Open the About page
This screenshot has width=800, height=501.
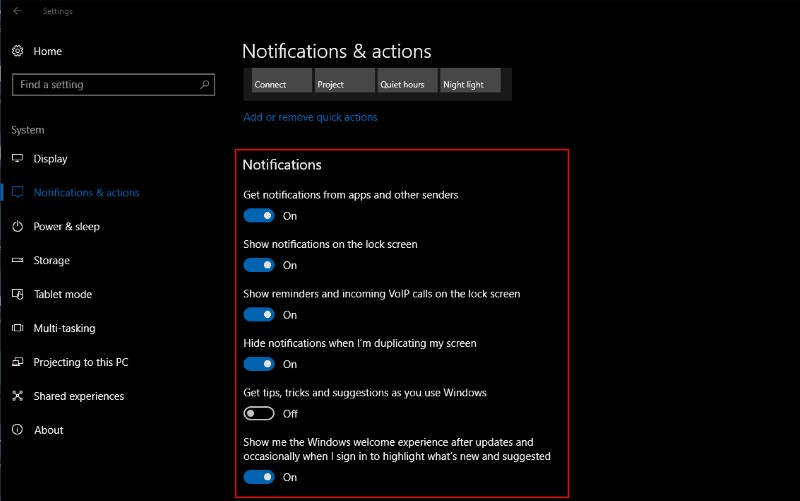[x=48, y=430]
